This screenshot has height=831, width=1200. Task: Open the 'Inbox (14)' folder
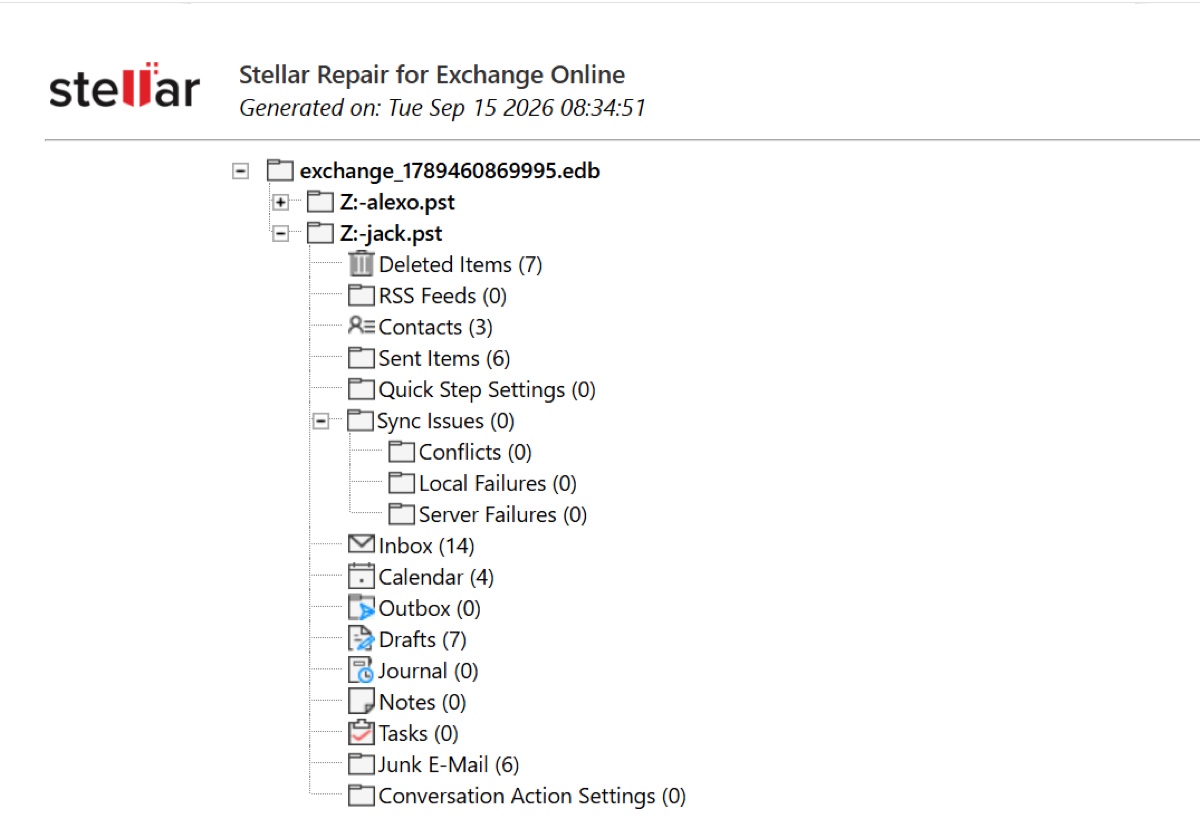(427, 546)
